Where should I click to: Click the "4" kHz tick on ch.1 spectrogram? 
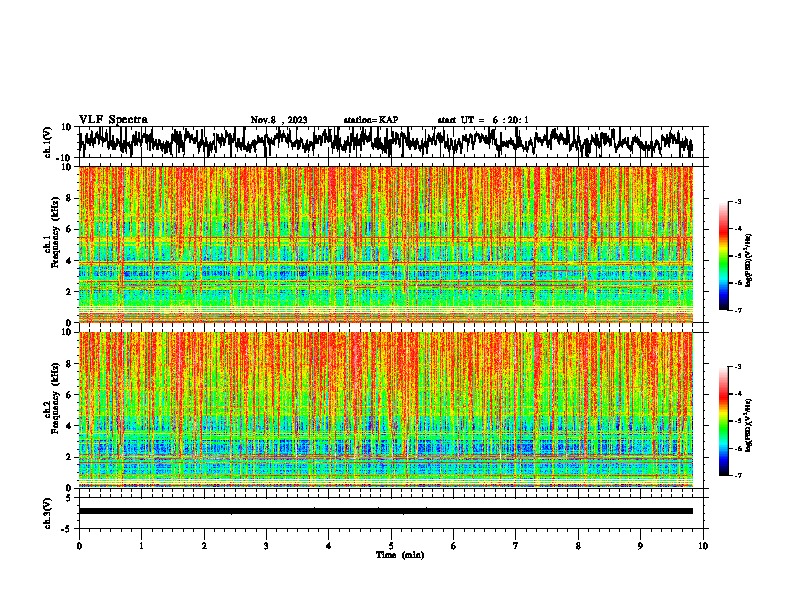pos(70,261)
